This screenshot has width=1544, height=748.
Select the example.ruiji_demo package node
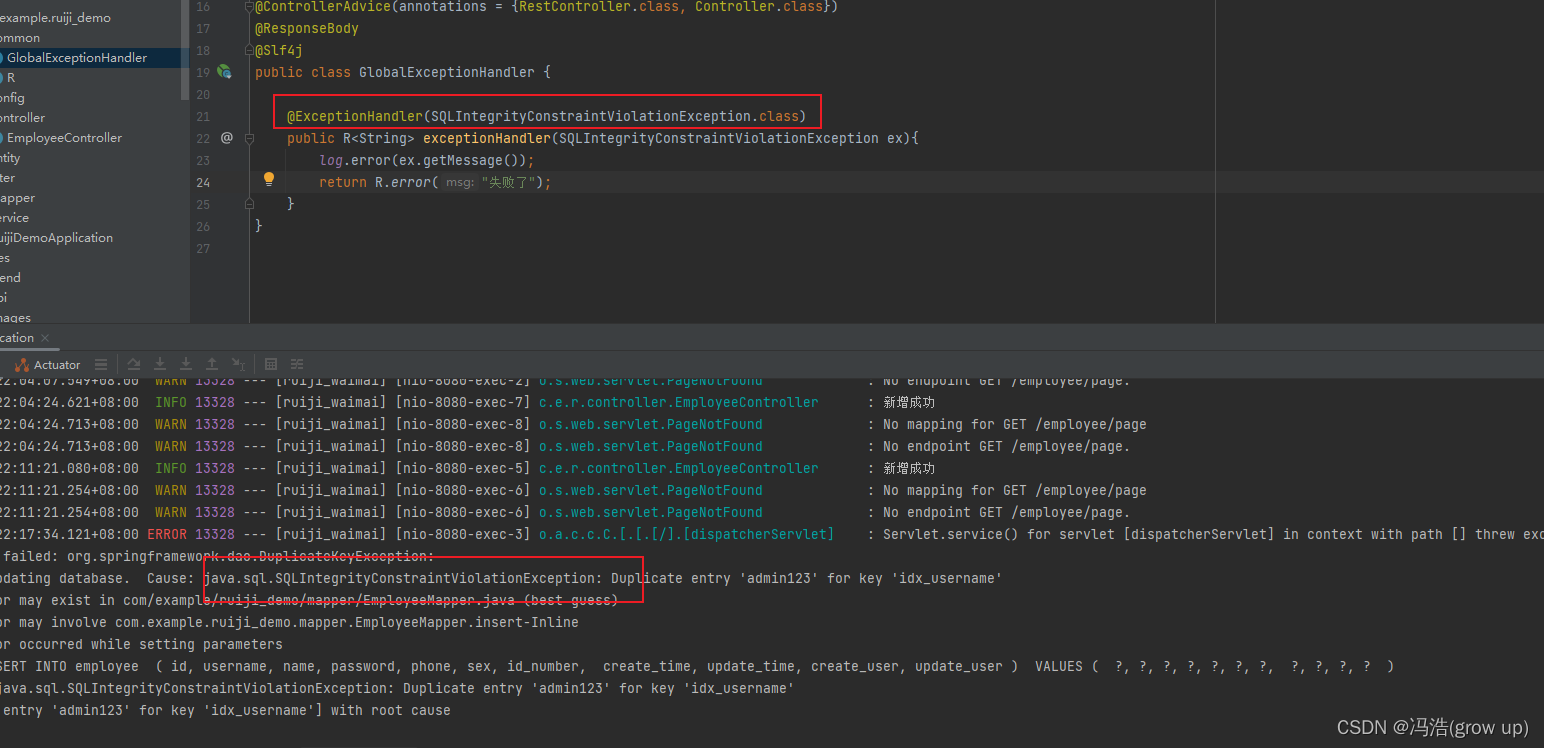point(55,18)
